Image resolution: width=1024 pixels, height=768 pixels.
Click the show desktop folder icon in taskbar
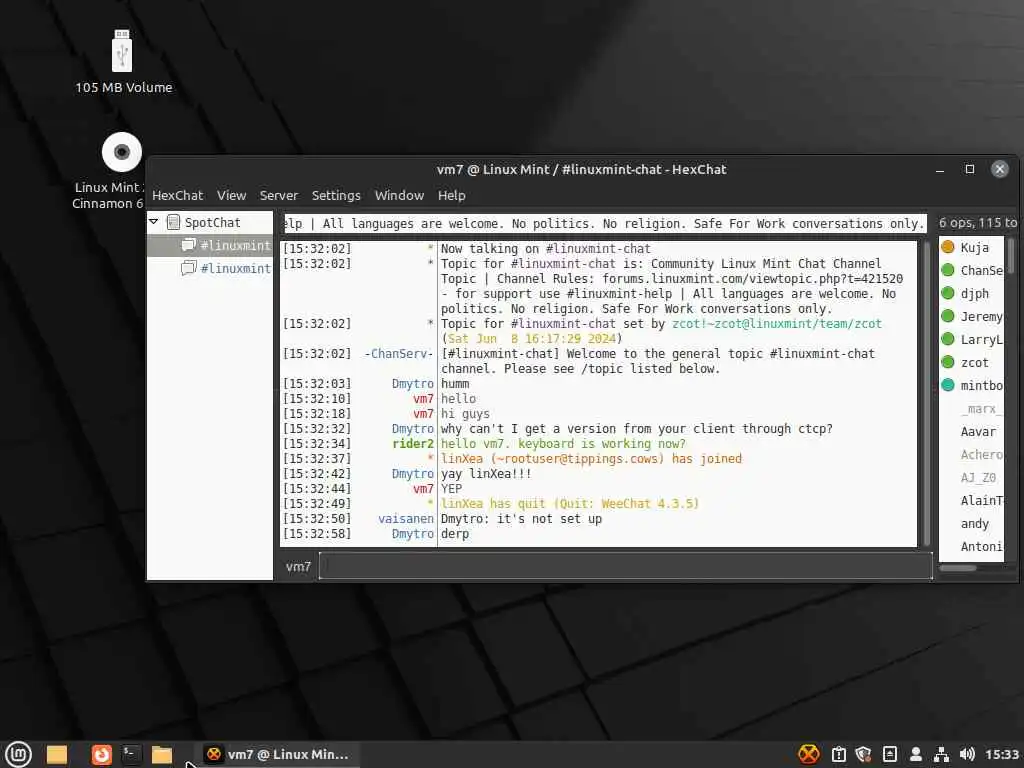[57, 754]
